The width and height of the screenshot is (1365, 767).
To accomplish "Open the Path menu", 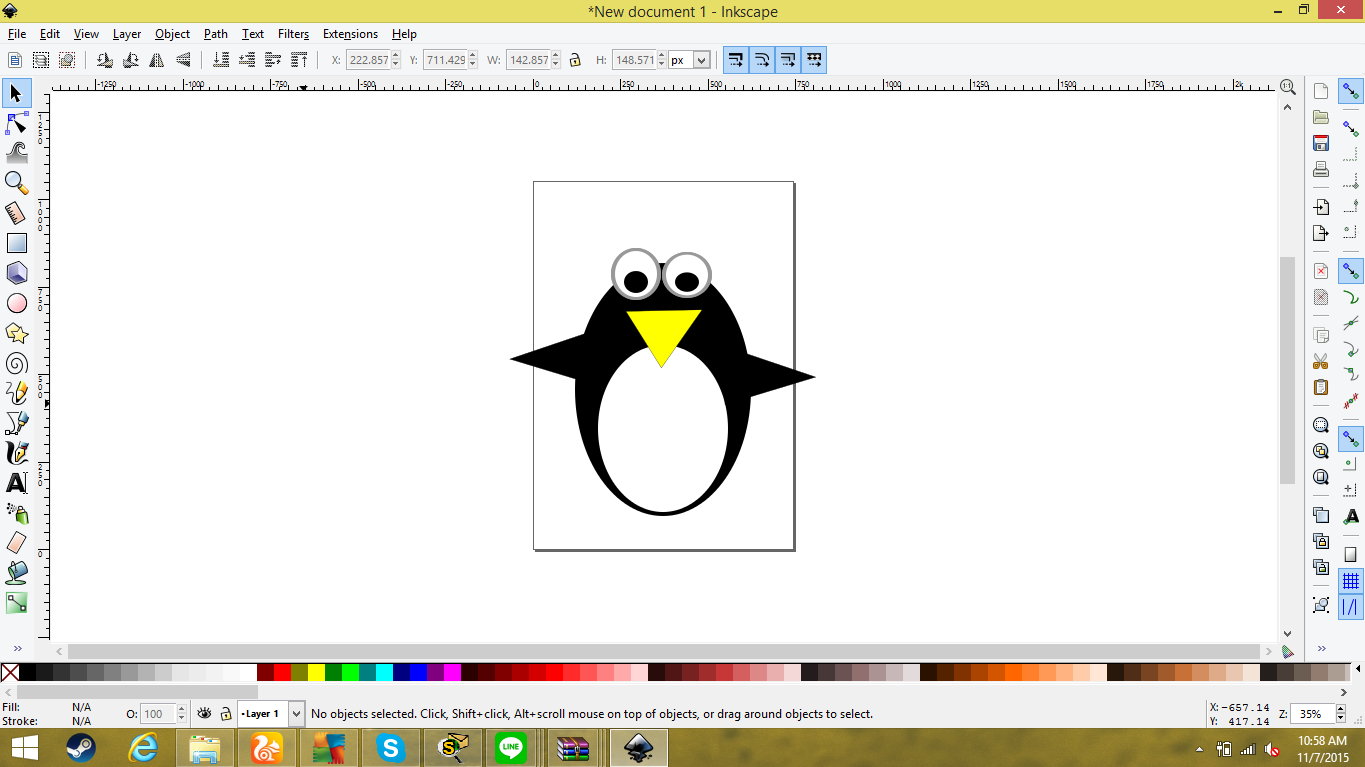I will [x=216, y=34].
